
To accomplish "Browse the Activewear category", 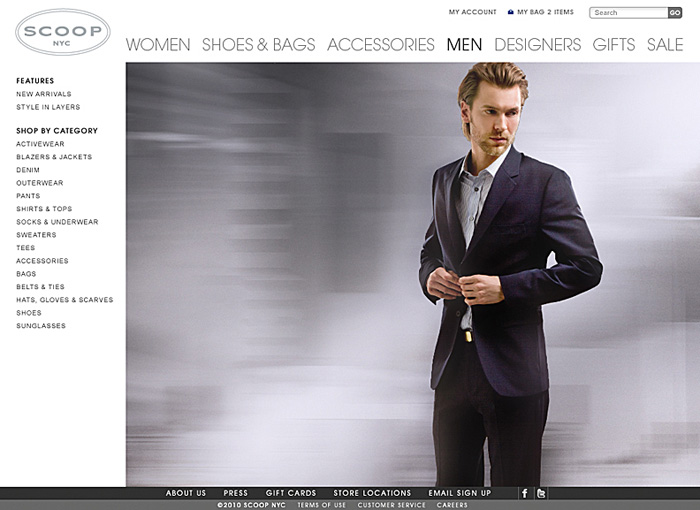I will 40,144.
